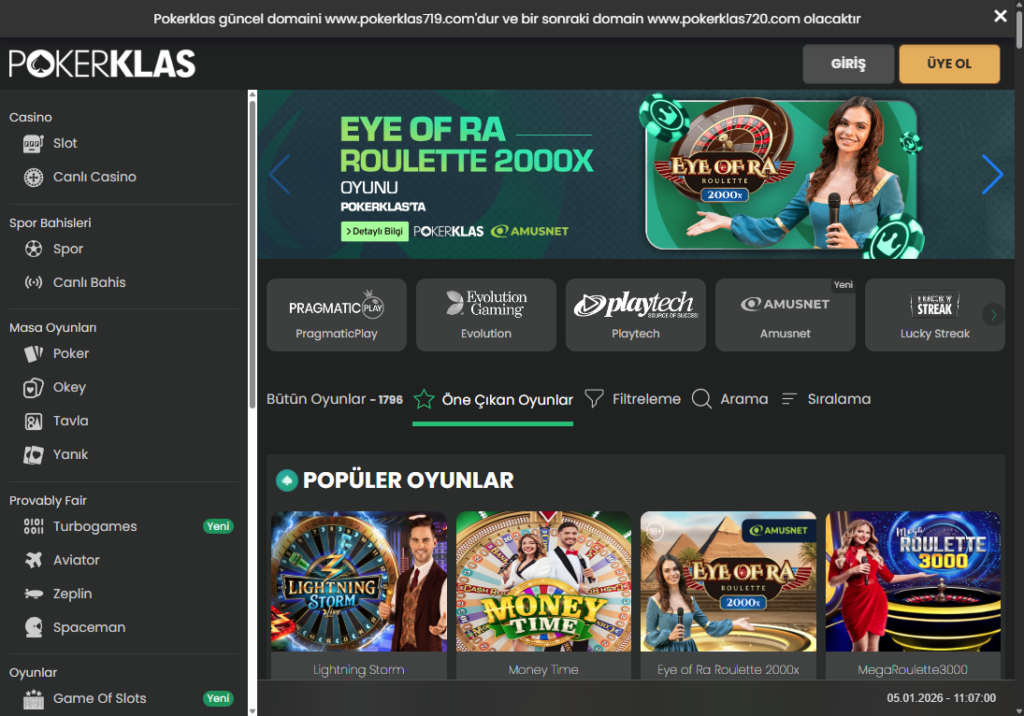The image size is (1024, 716).
Task: Click the ÜYE OL sign-up button
Action: (x=949, y=64)
